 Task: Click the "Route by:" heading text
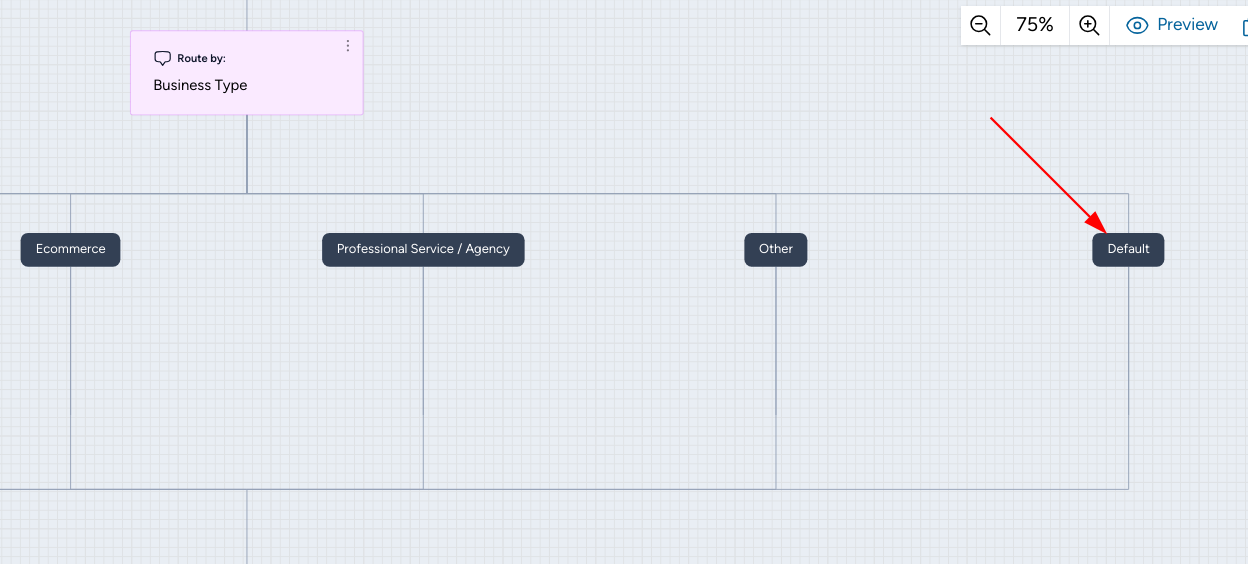(x=201, y=59)
